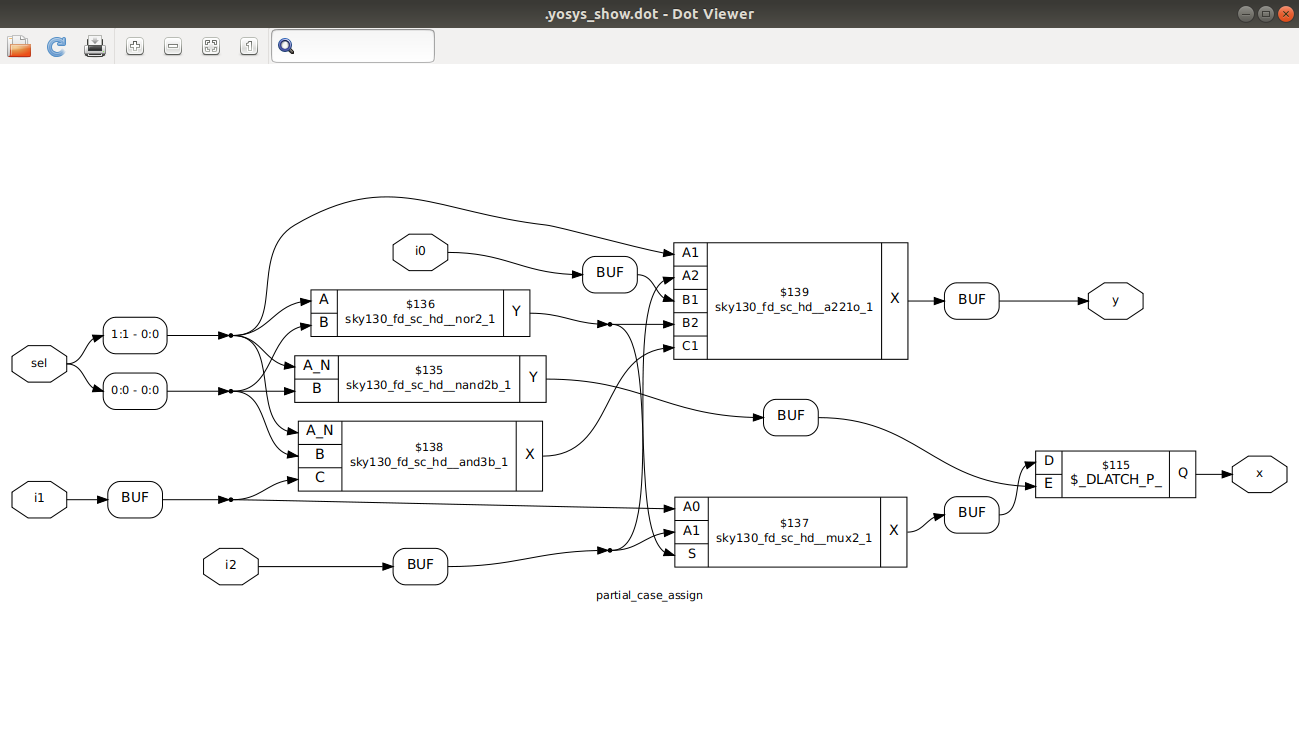Image resolution: width=1299 pixels, height=741 pixels.
Task: Select the i0 input node
Action: point(420,252)
